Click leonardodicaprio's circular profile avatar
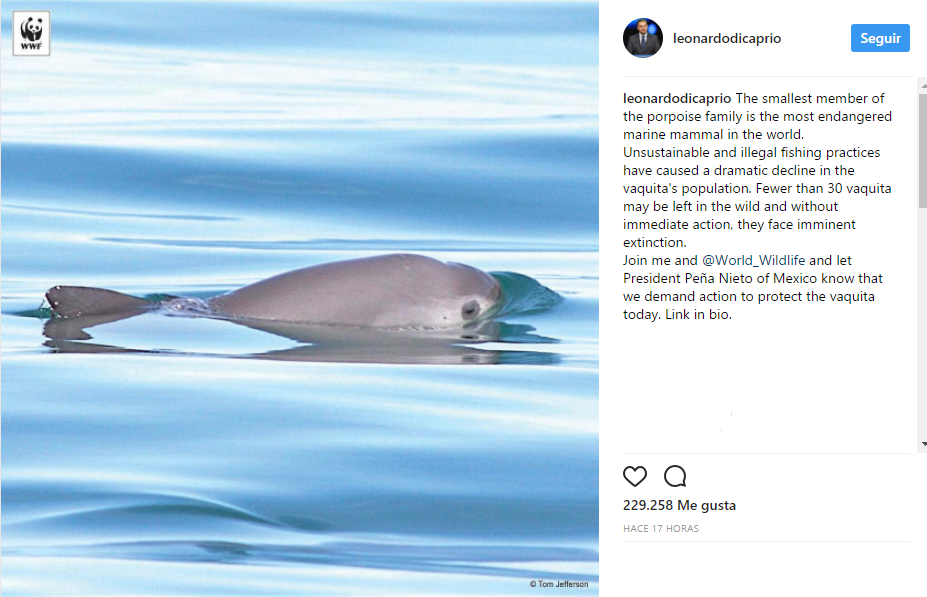The width and height of the screenshot is (927, 597). click(x=642, y=38)
